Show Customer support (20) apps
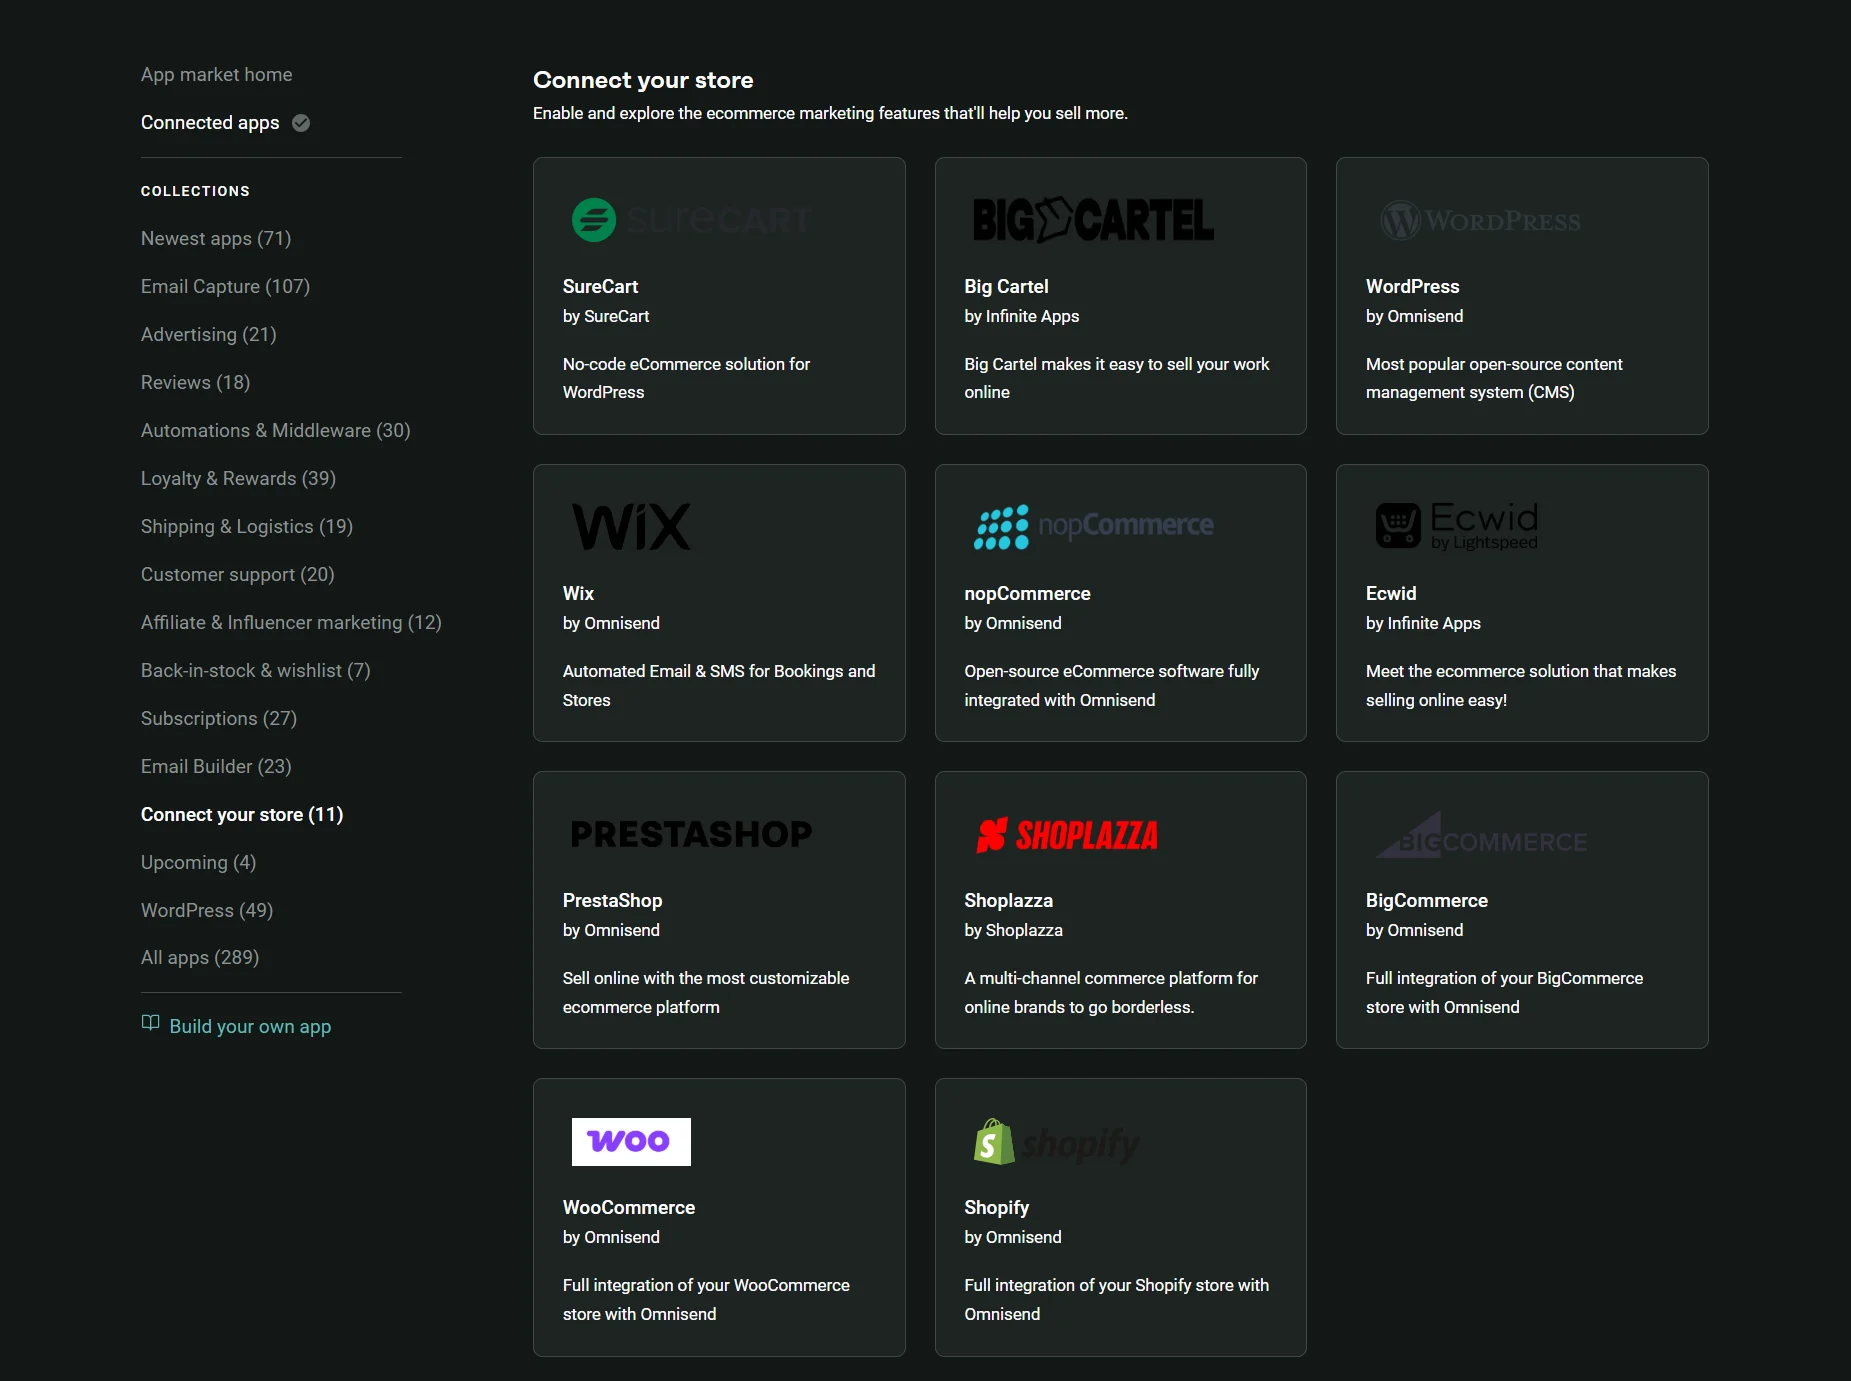Screen dimensions: 1851x1381 pos(238,575)
